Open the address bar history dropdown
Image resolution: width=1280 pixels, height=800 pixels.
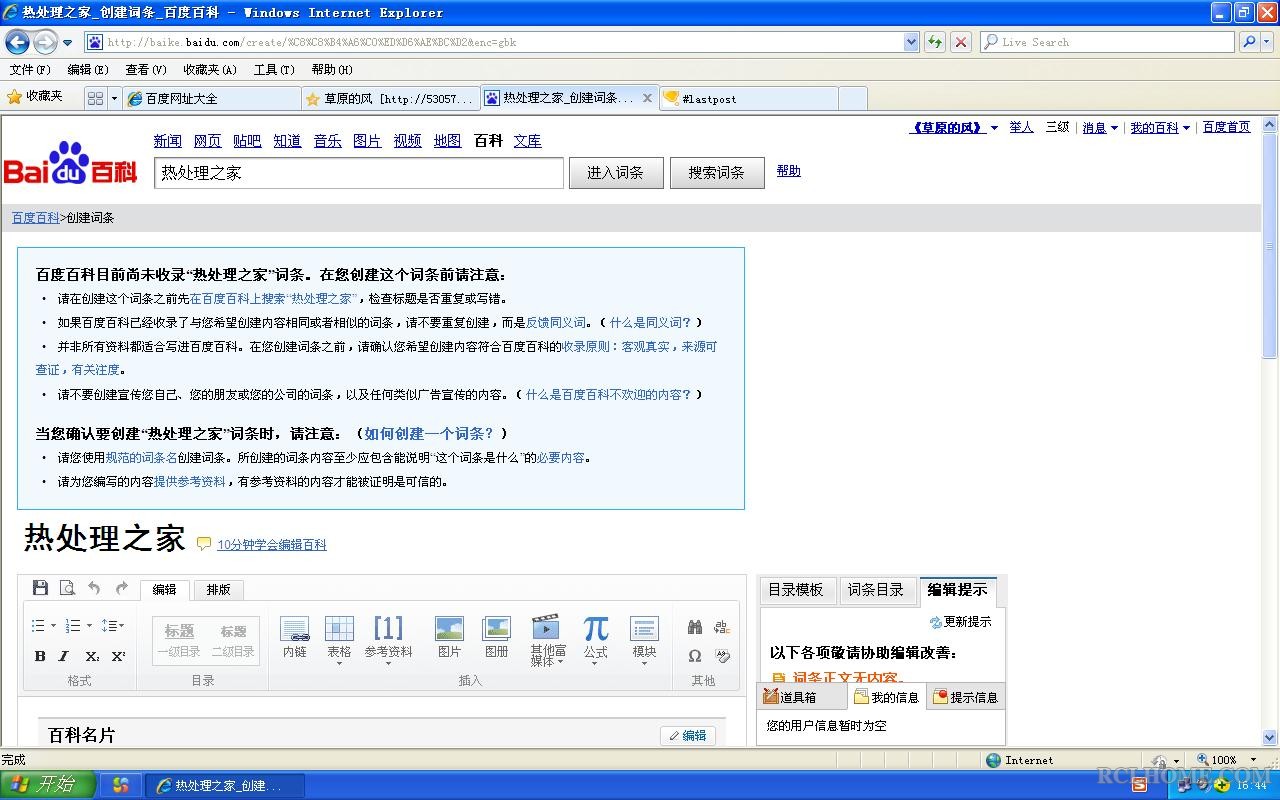point(911,42)
